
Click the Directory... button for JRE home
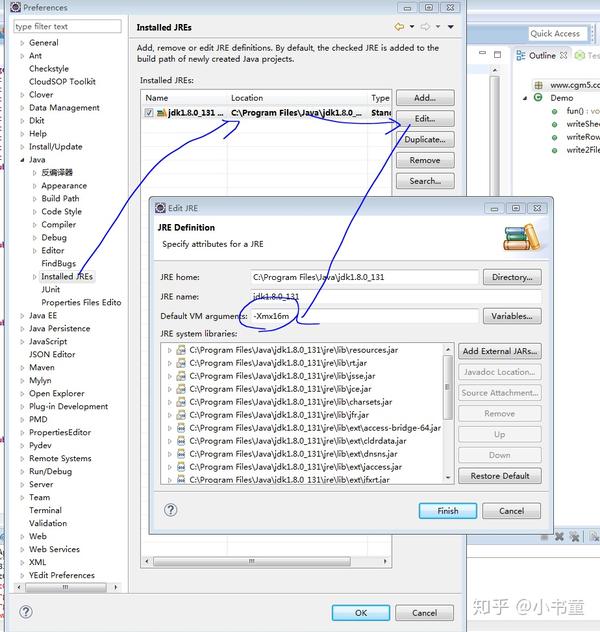point(512,277)
